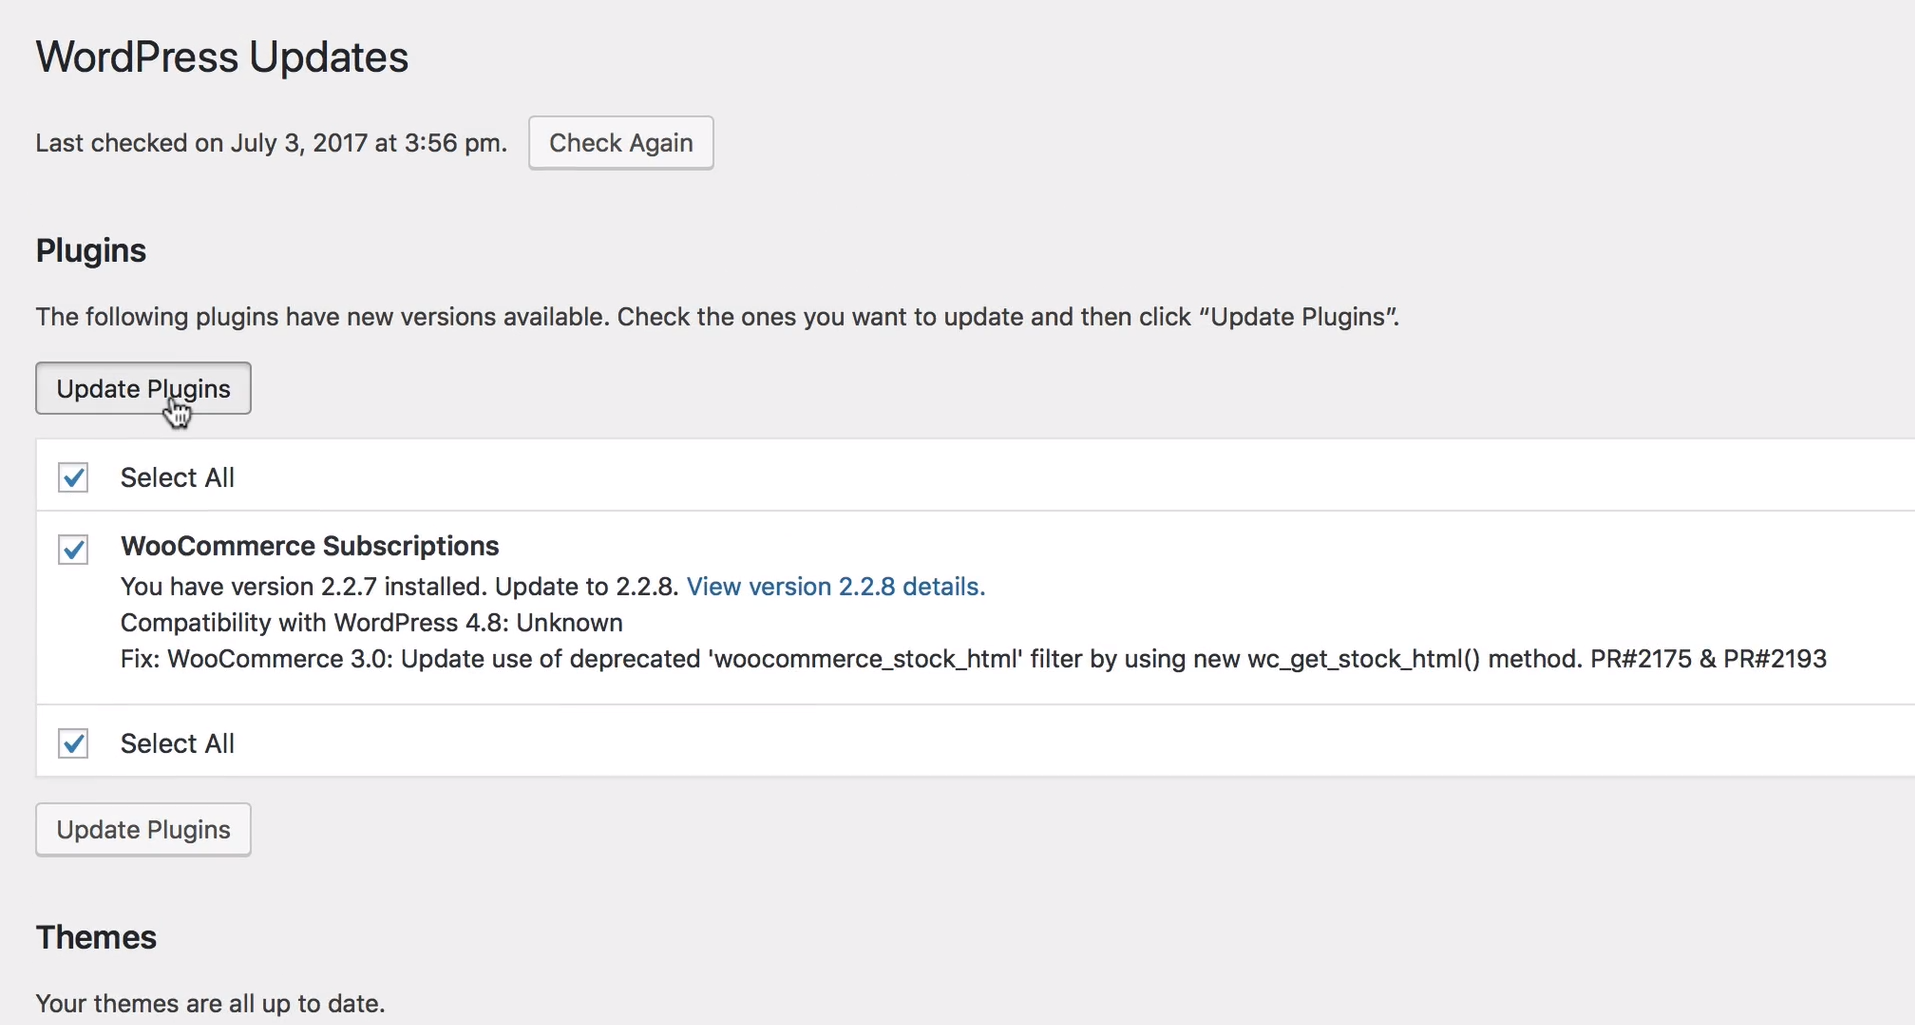1915x1025 pixels.
Task: Toggle the WooCommerce Subscriptions checkbox
Action: tap(73, 549)
